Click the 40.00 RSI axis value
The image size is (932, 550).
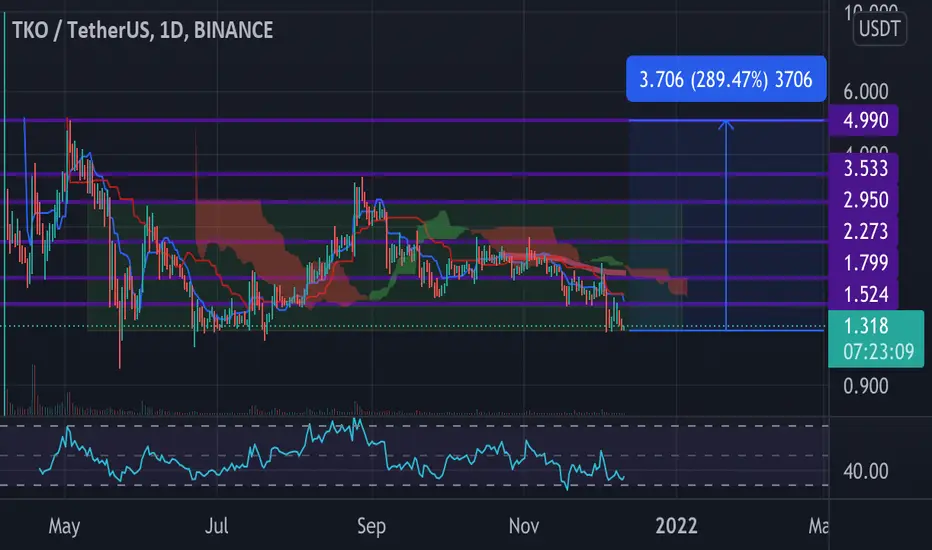[x=865, y=472]
